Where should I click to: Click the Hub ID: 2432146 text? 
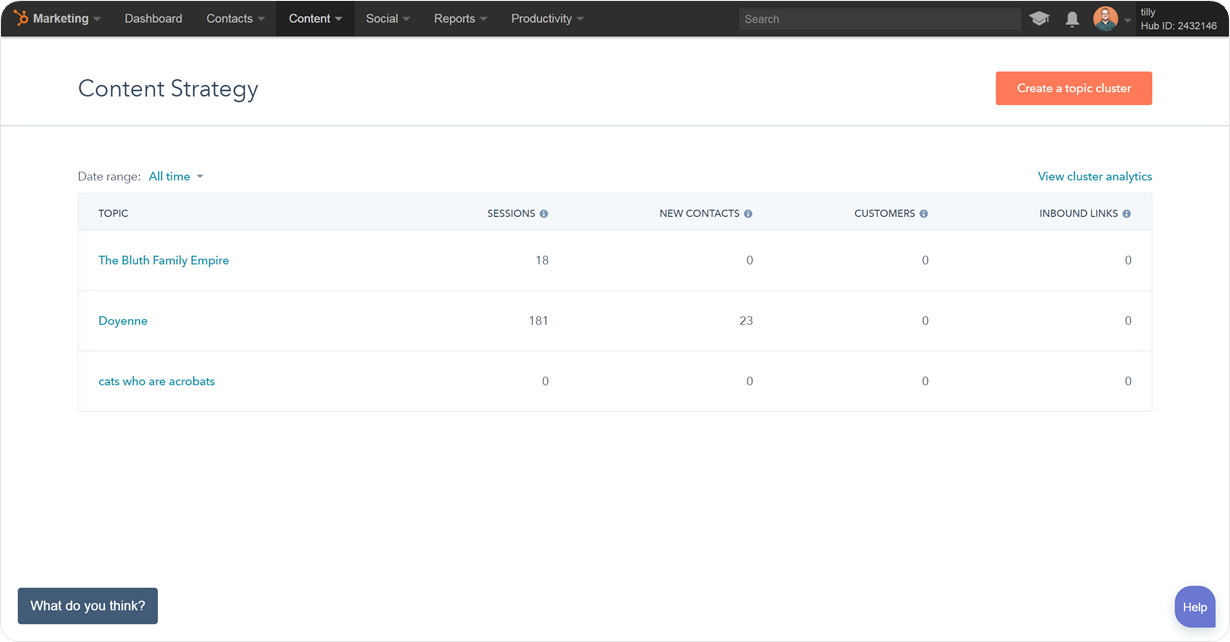(1179, 26)
